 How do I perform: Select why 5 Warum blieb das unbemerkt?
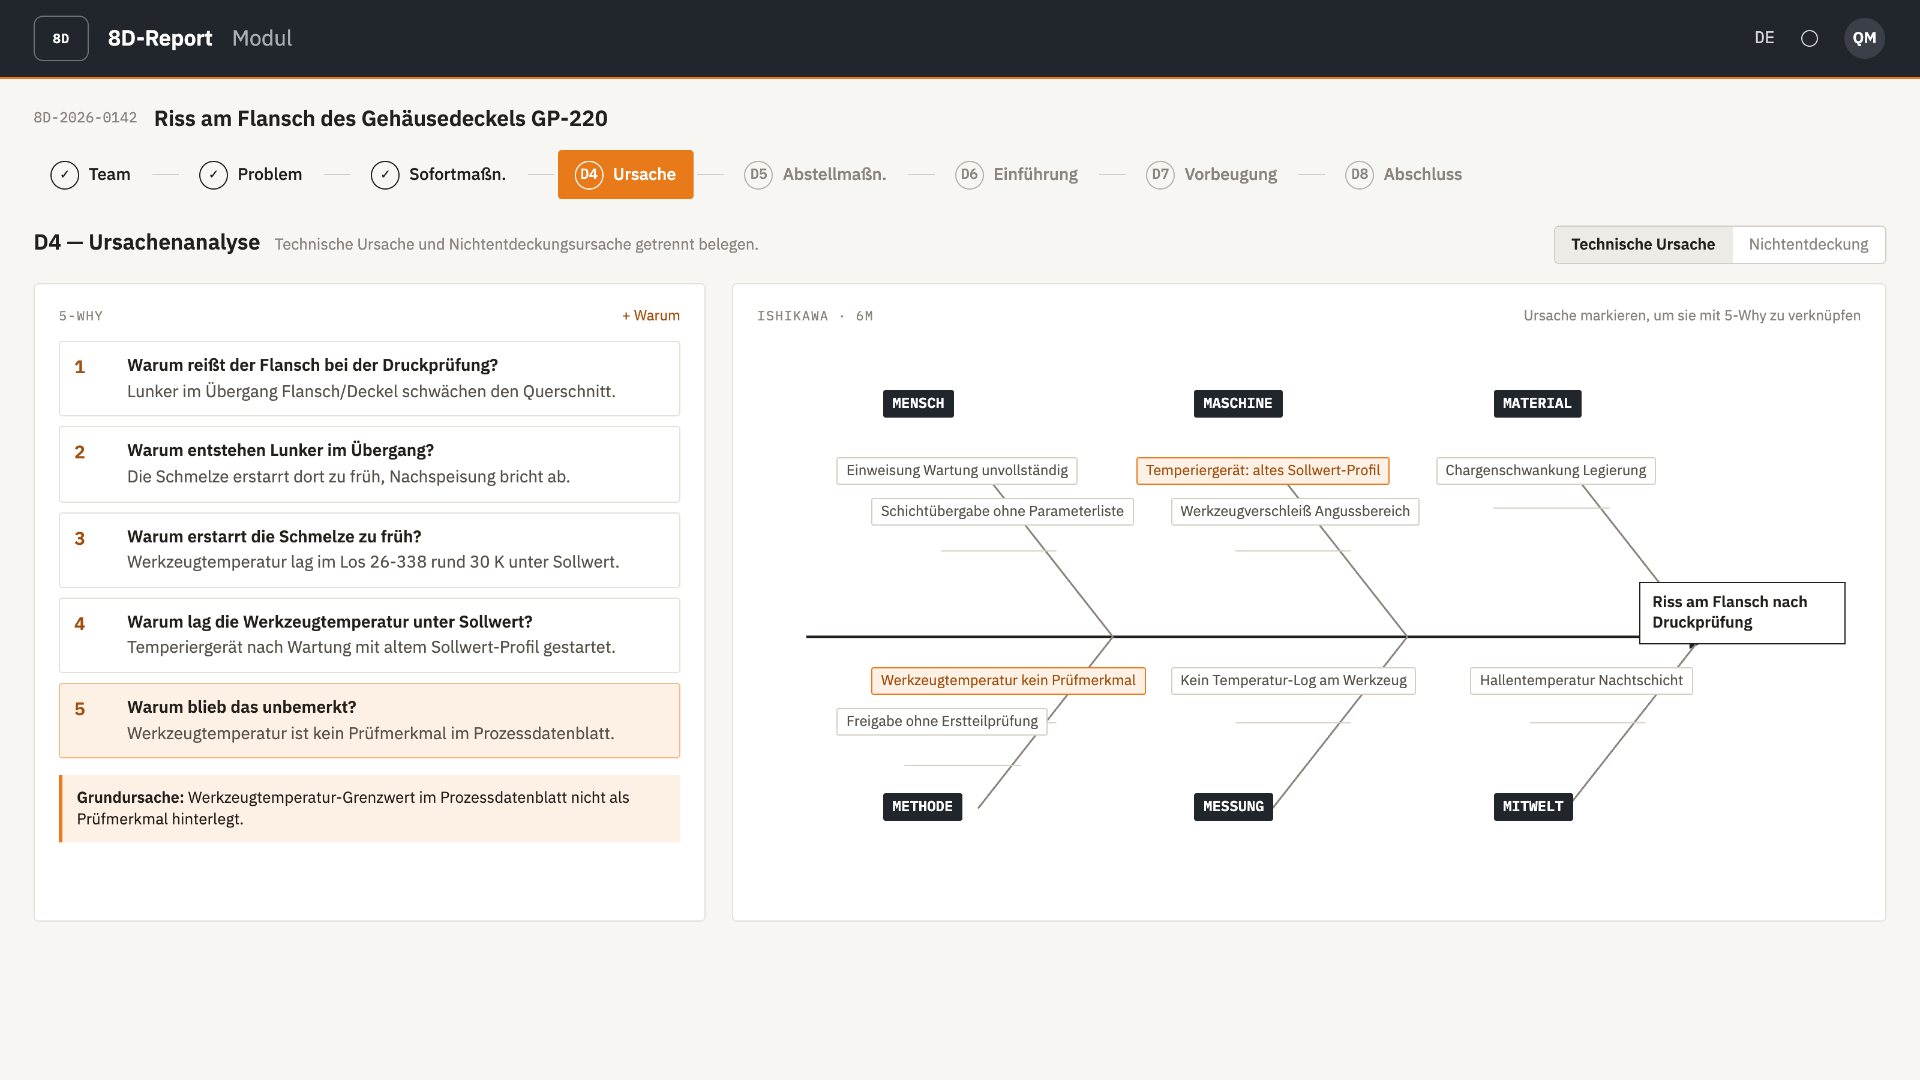point(369,720)
